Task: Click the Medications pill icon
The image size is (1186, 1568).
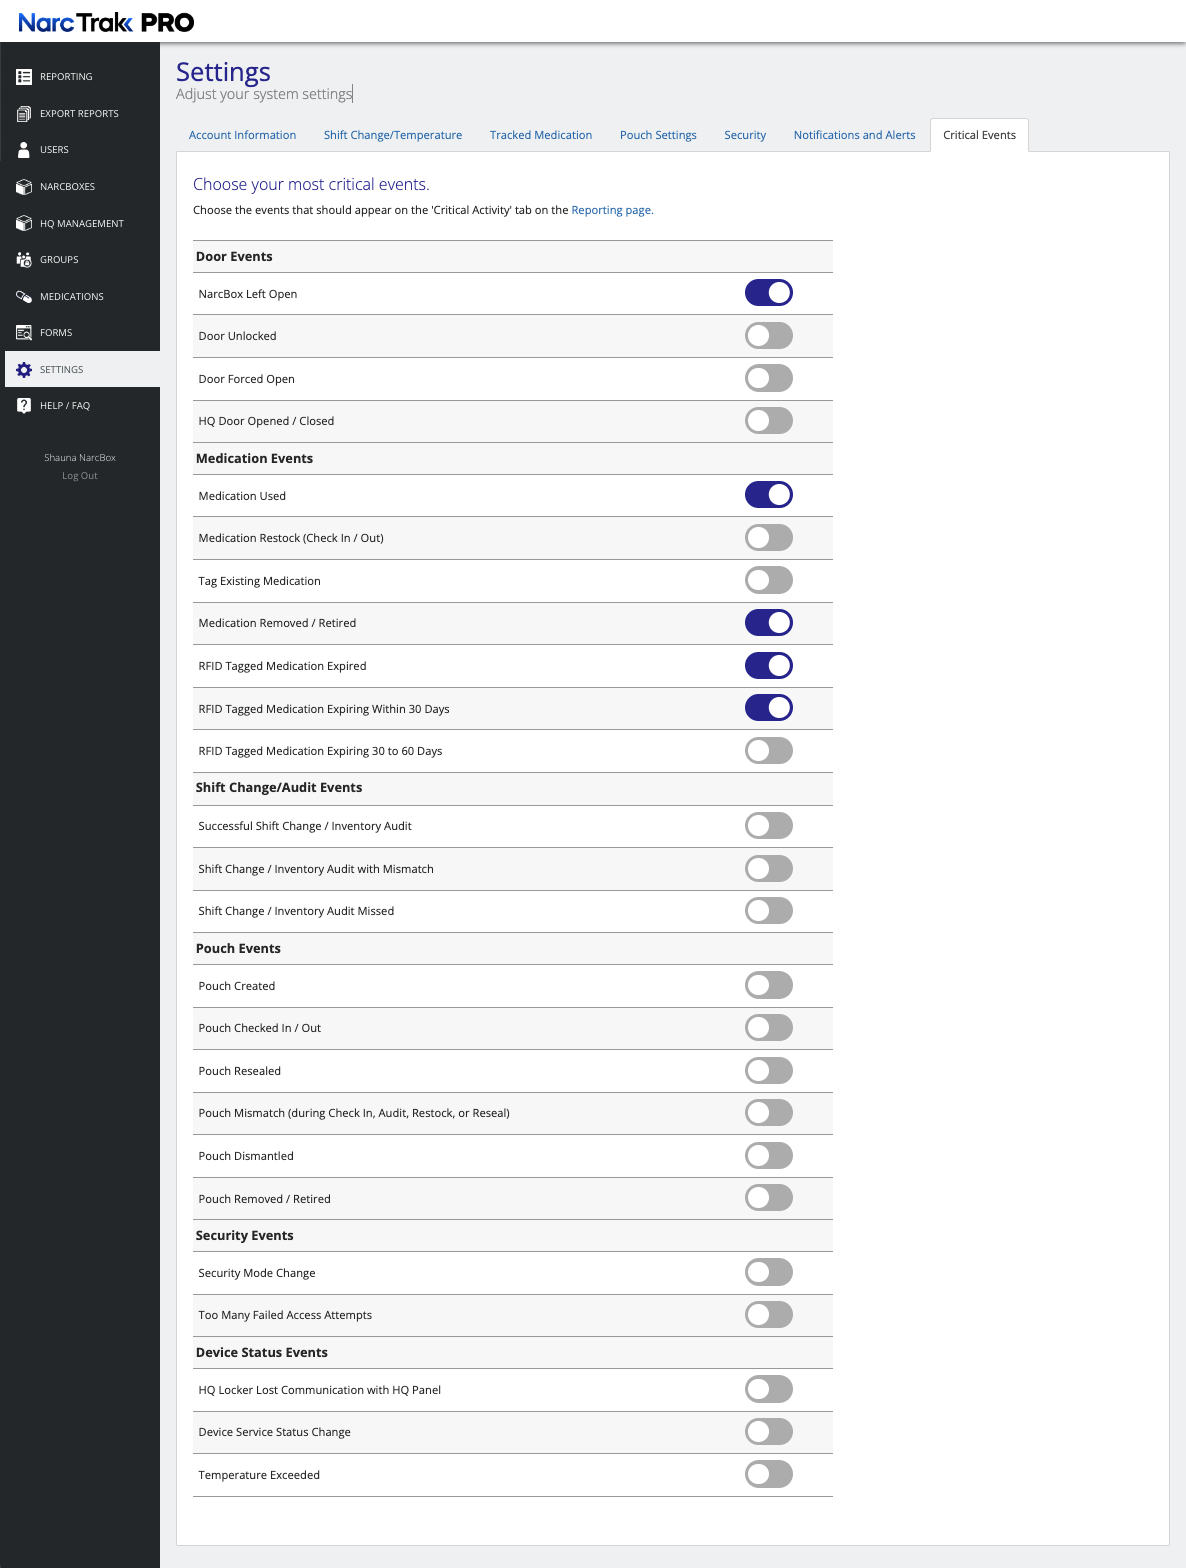Action: click(x=24, y=297)
